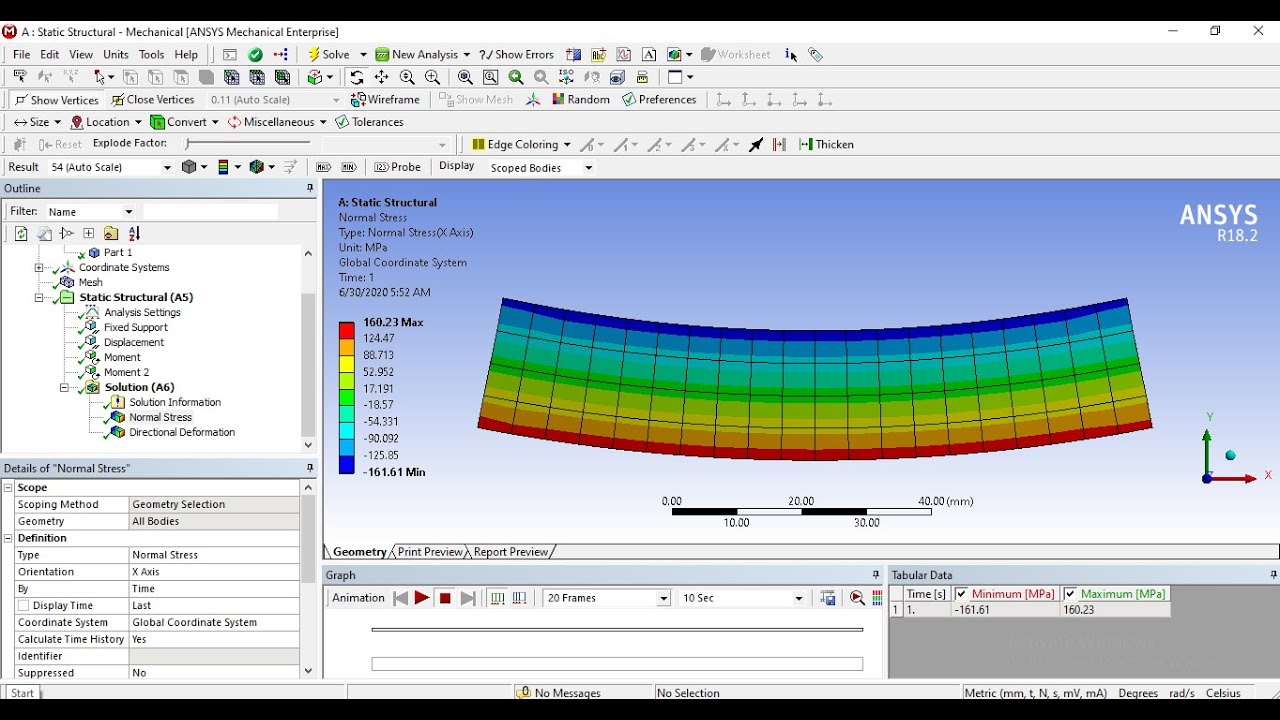The width and height of the screenshot is (1280, 720).
Task: Toggle Close Vertices
Action: (153, 100)
